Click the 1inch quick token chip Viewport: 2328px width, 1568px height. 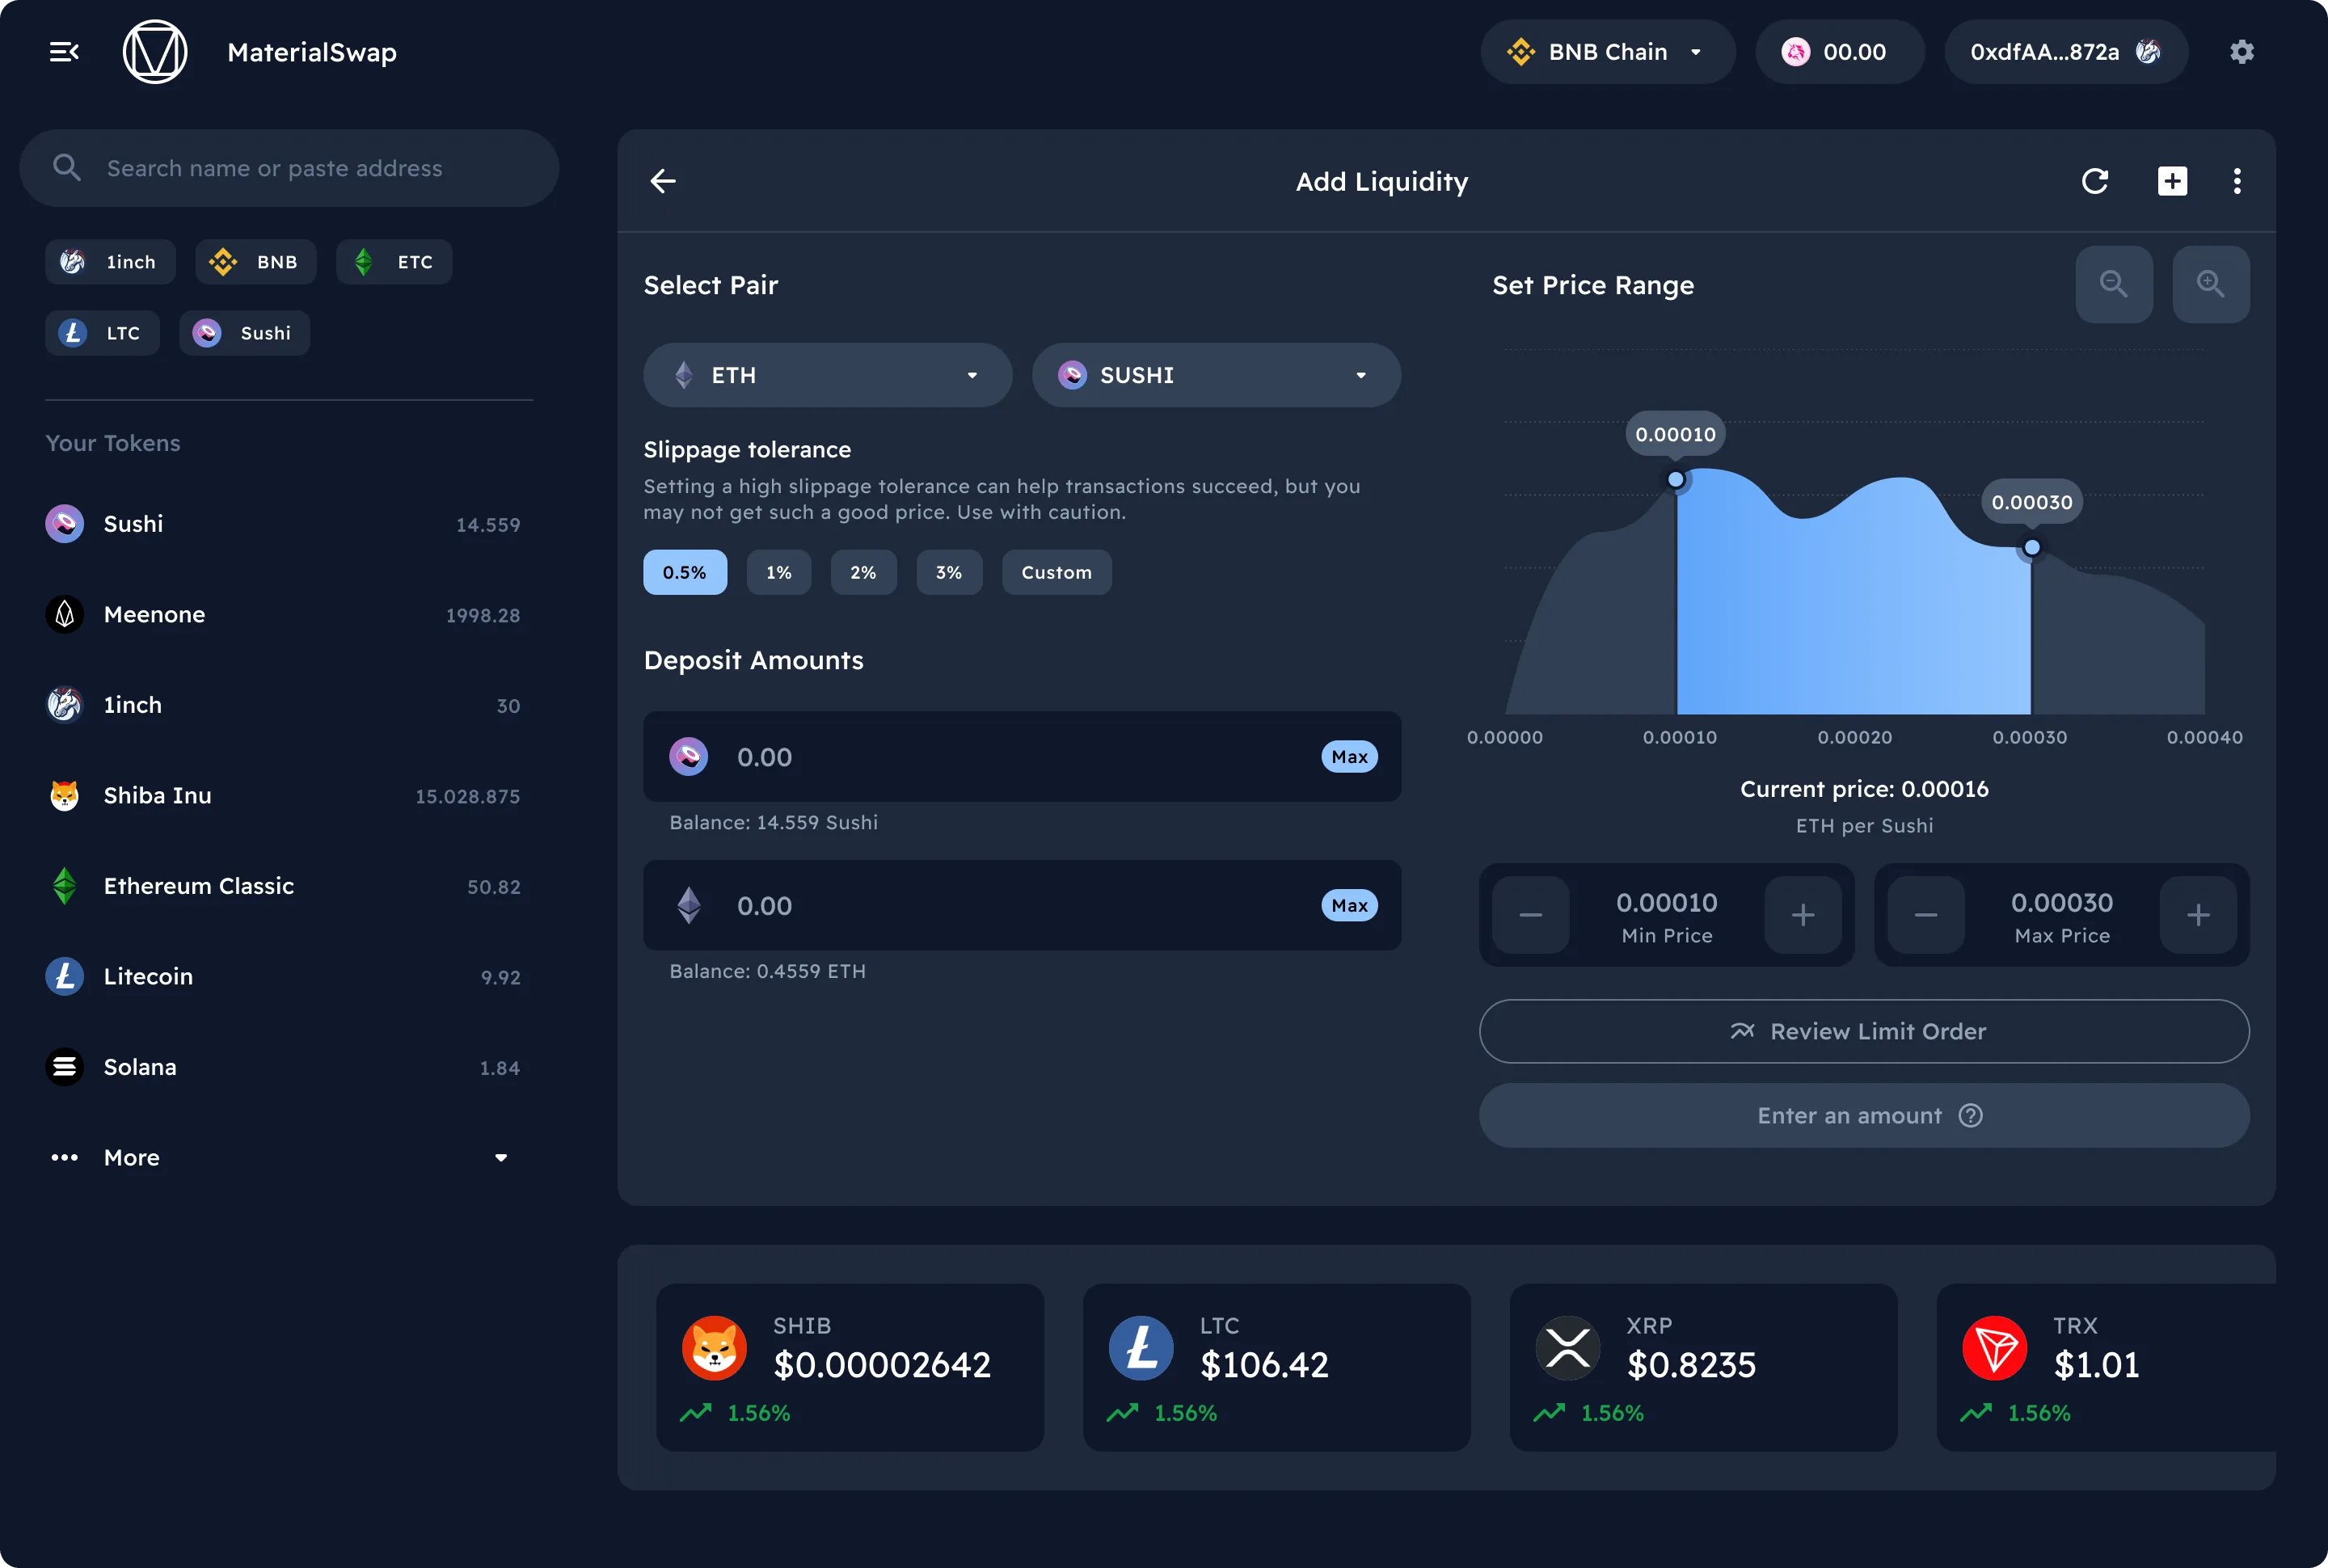110,262
